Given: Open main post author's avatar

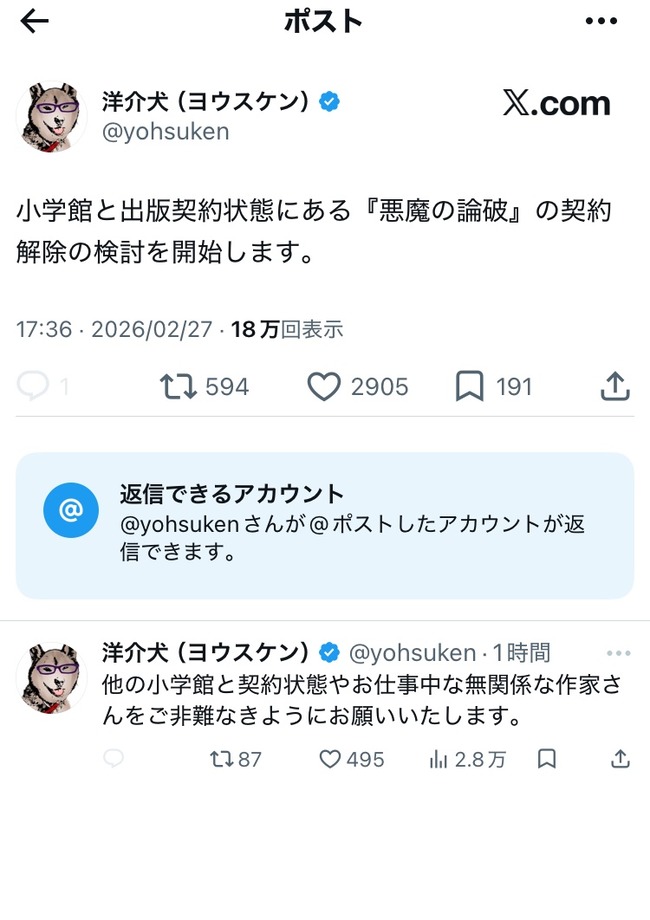Looking at the screenshot, I should [52, 116].
